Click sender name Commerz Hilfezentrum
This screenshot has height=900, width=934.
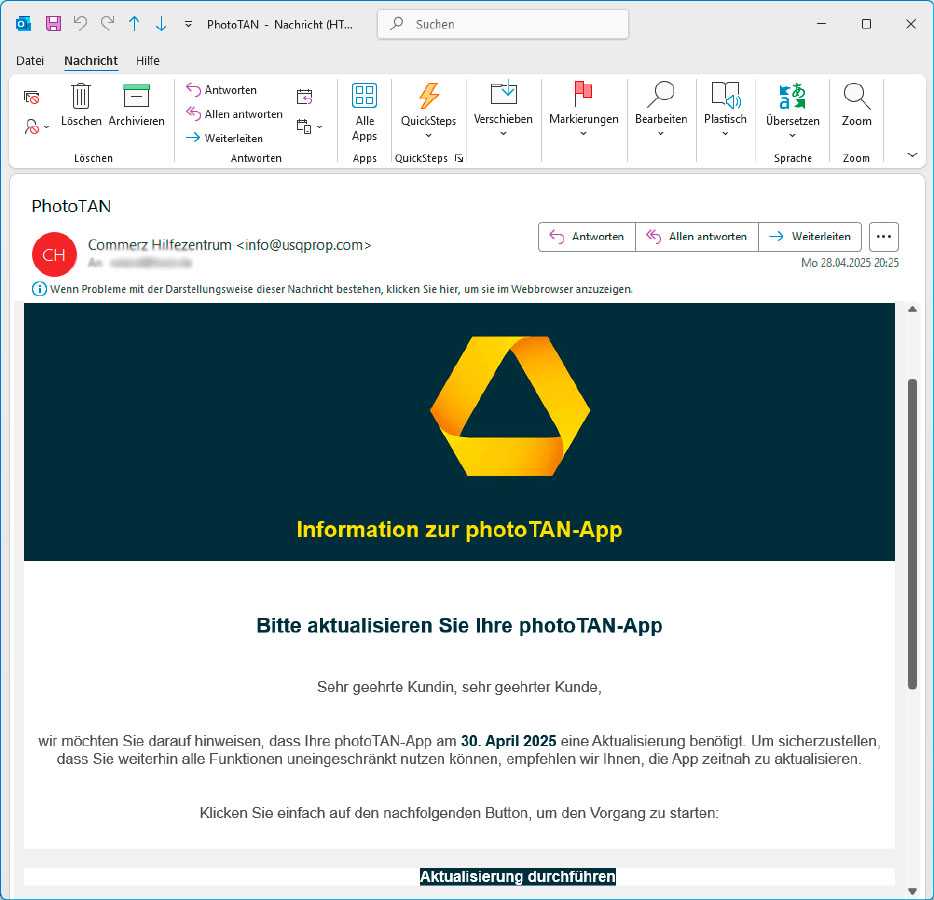click(160, 245)
